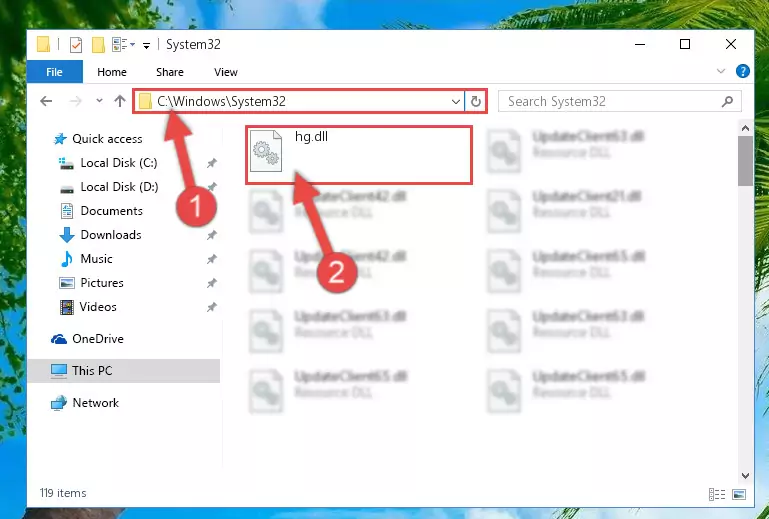Viewport: 769px width, 519px height.
Task: Expand the ribbon with the chevron
Action: click(x=720, y=71)
